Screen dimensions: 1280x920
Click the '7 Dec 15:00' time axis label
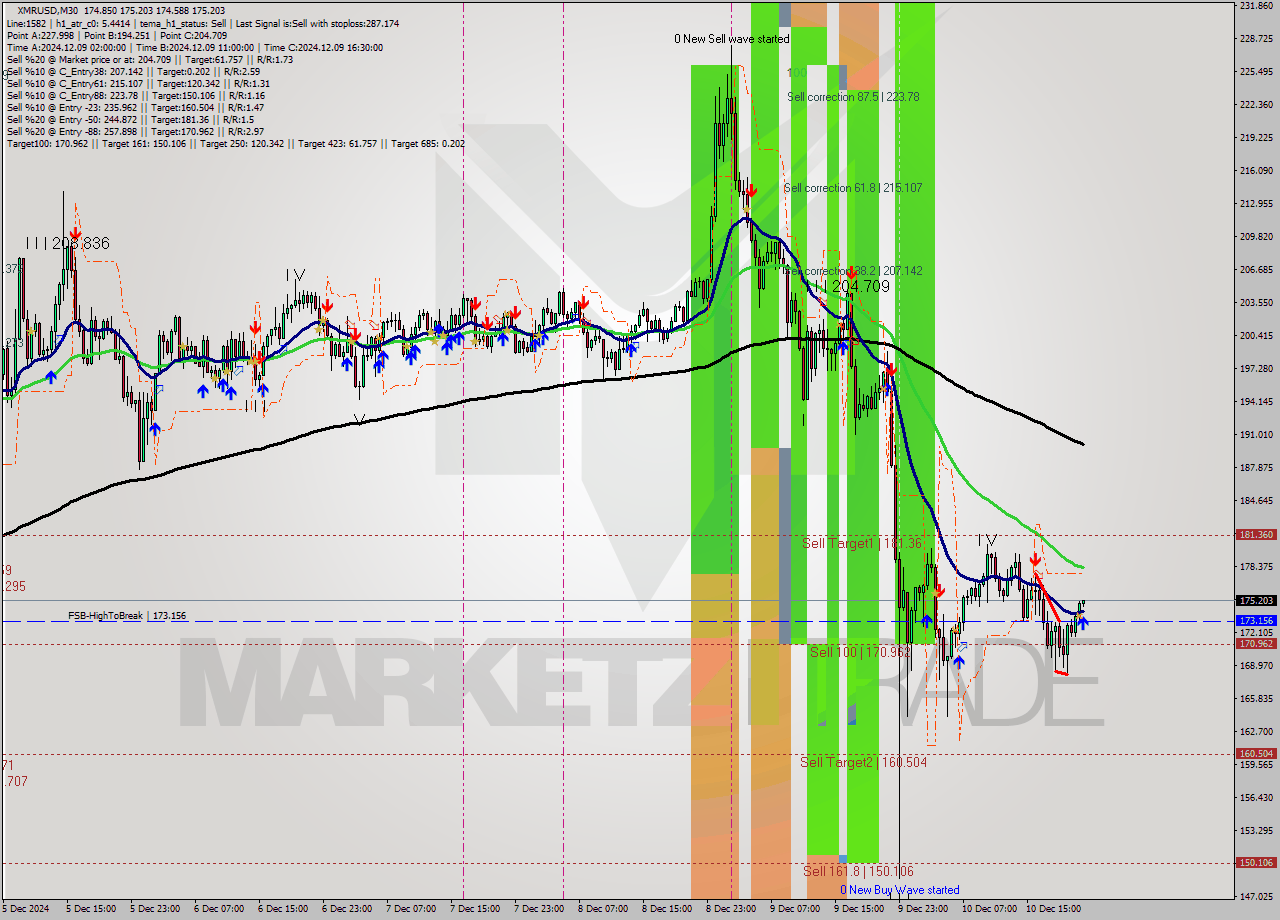point(475,909)
